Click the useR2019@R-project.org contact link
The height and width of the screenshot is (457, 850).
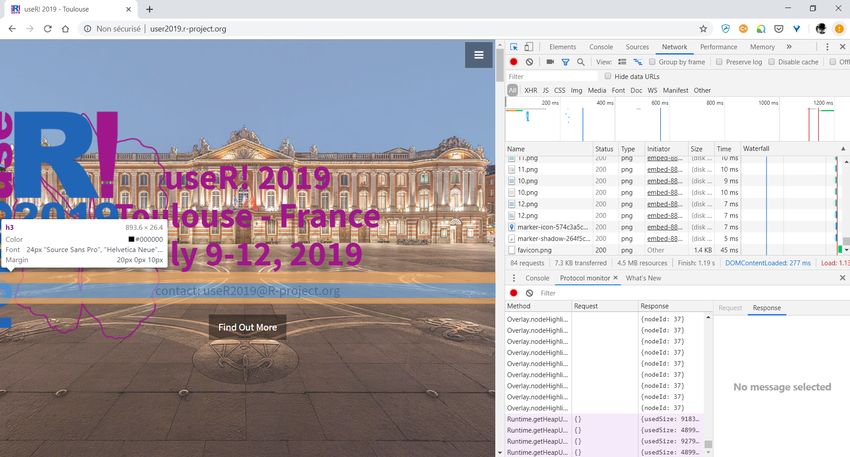272,291
